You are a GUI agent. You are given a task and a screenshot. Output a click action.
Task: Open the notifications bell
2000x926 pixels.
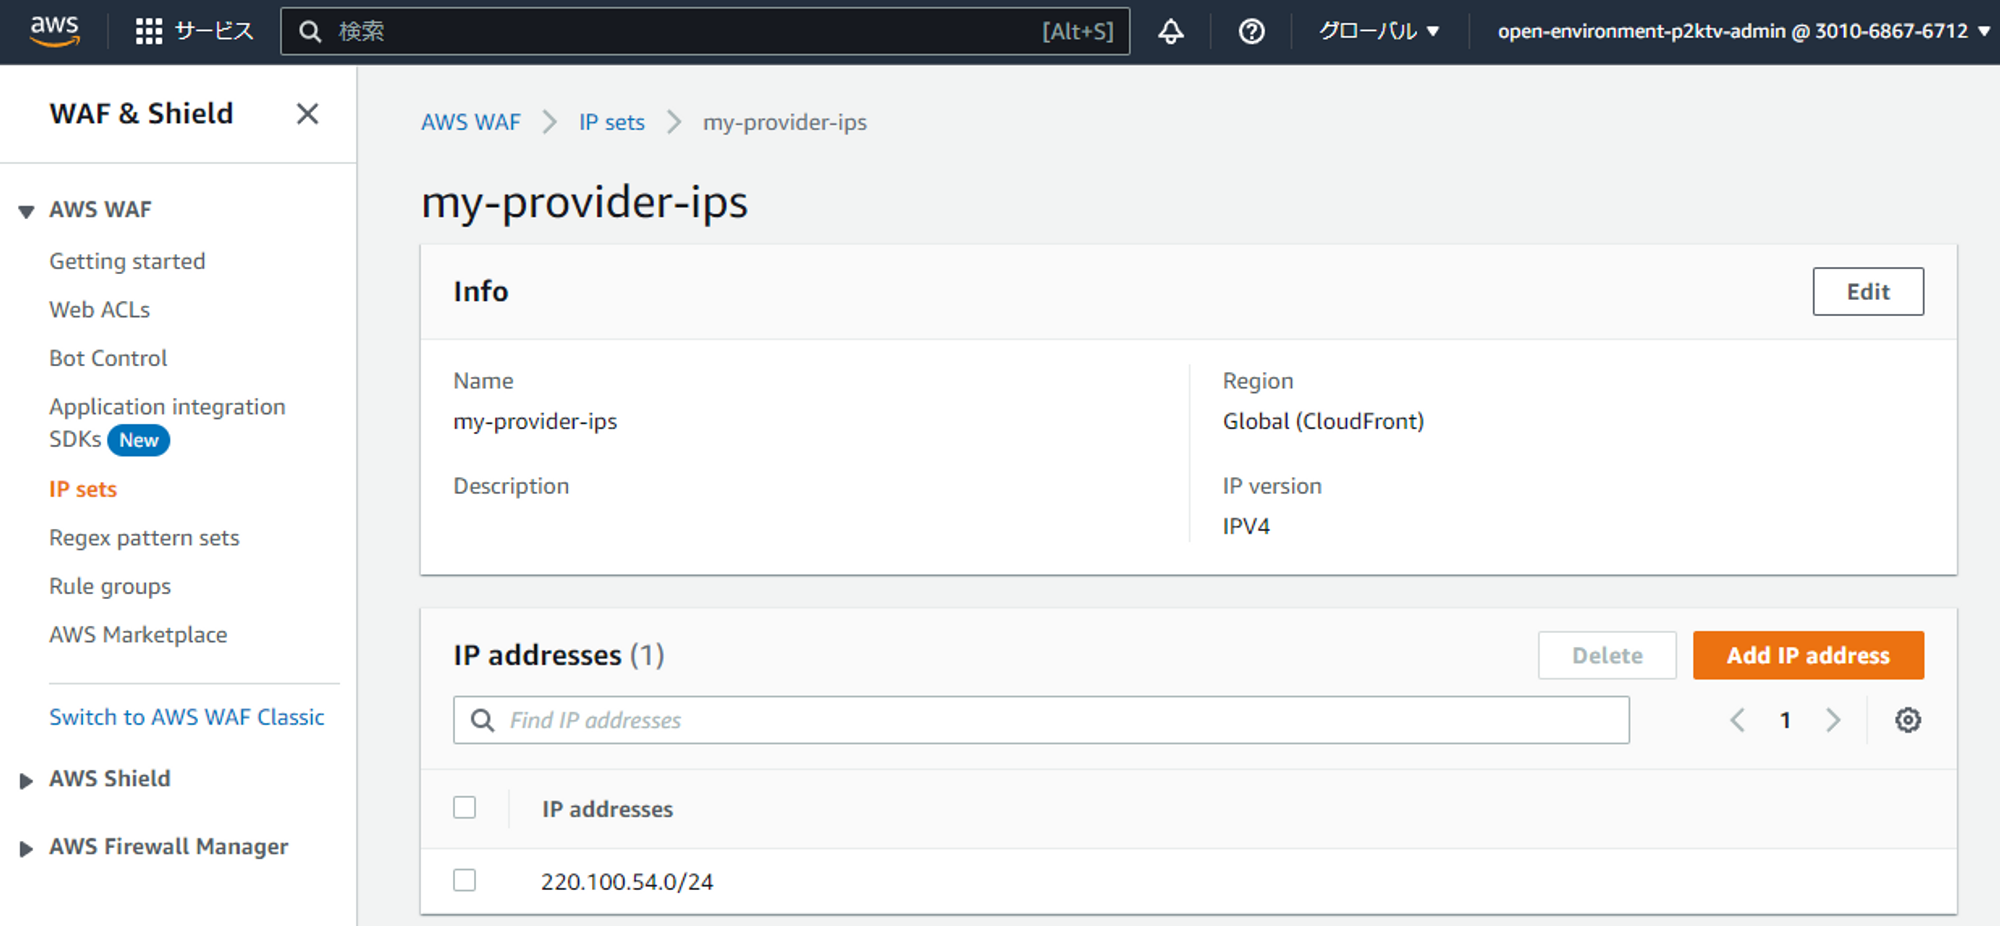click(1171, 31)
